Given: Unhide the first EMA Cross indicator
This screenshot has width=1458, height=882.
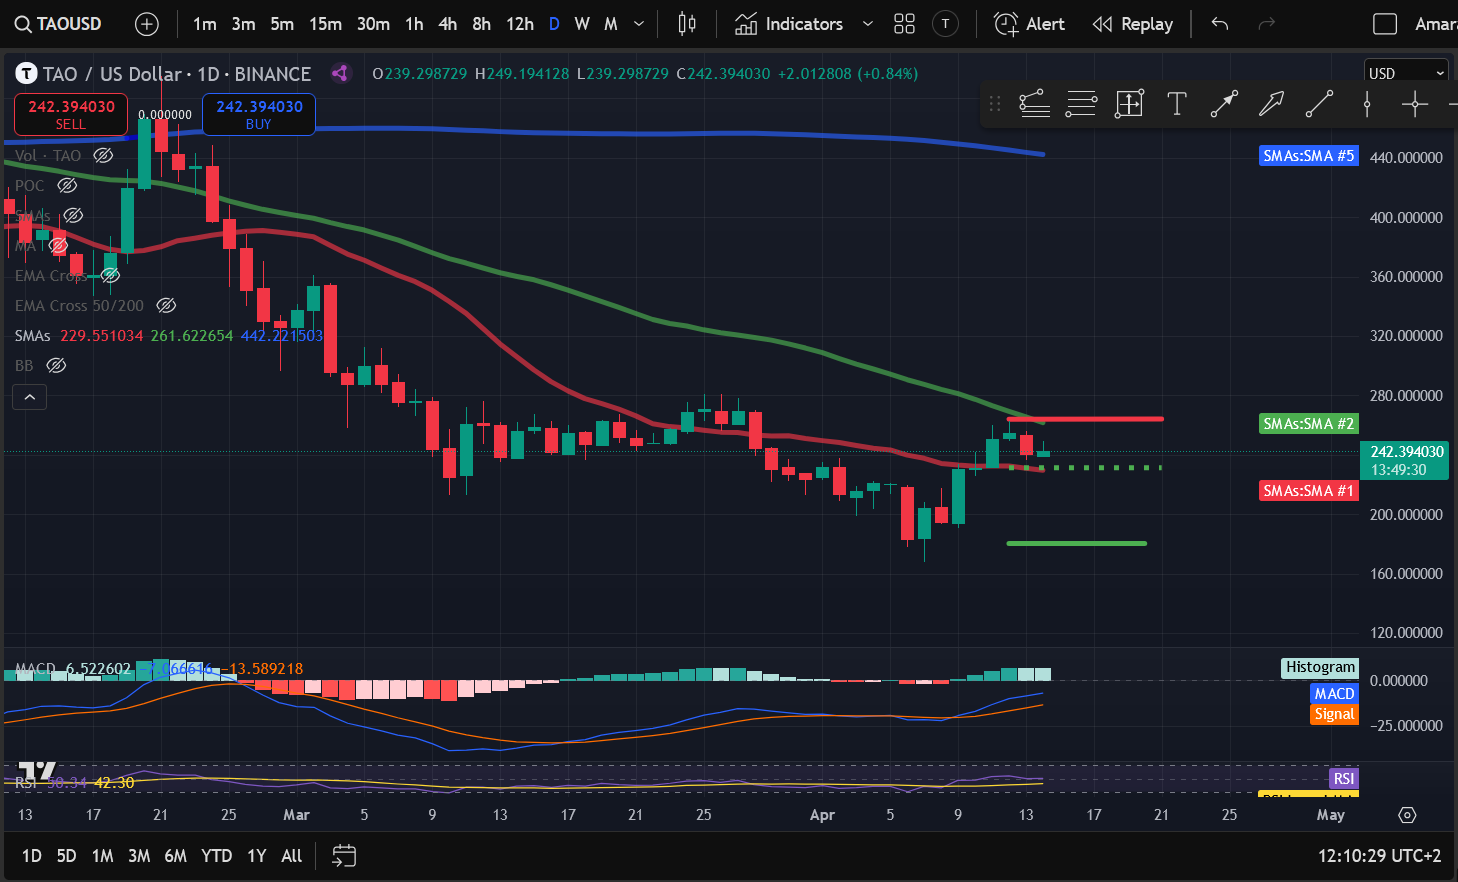Looking at the screenshot, I should [x=110, y=275].
